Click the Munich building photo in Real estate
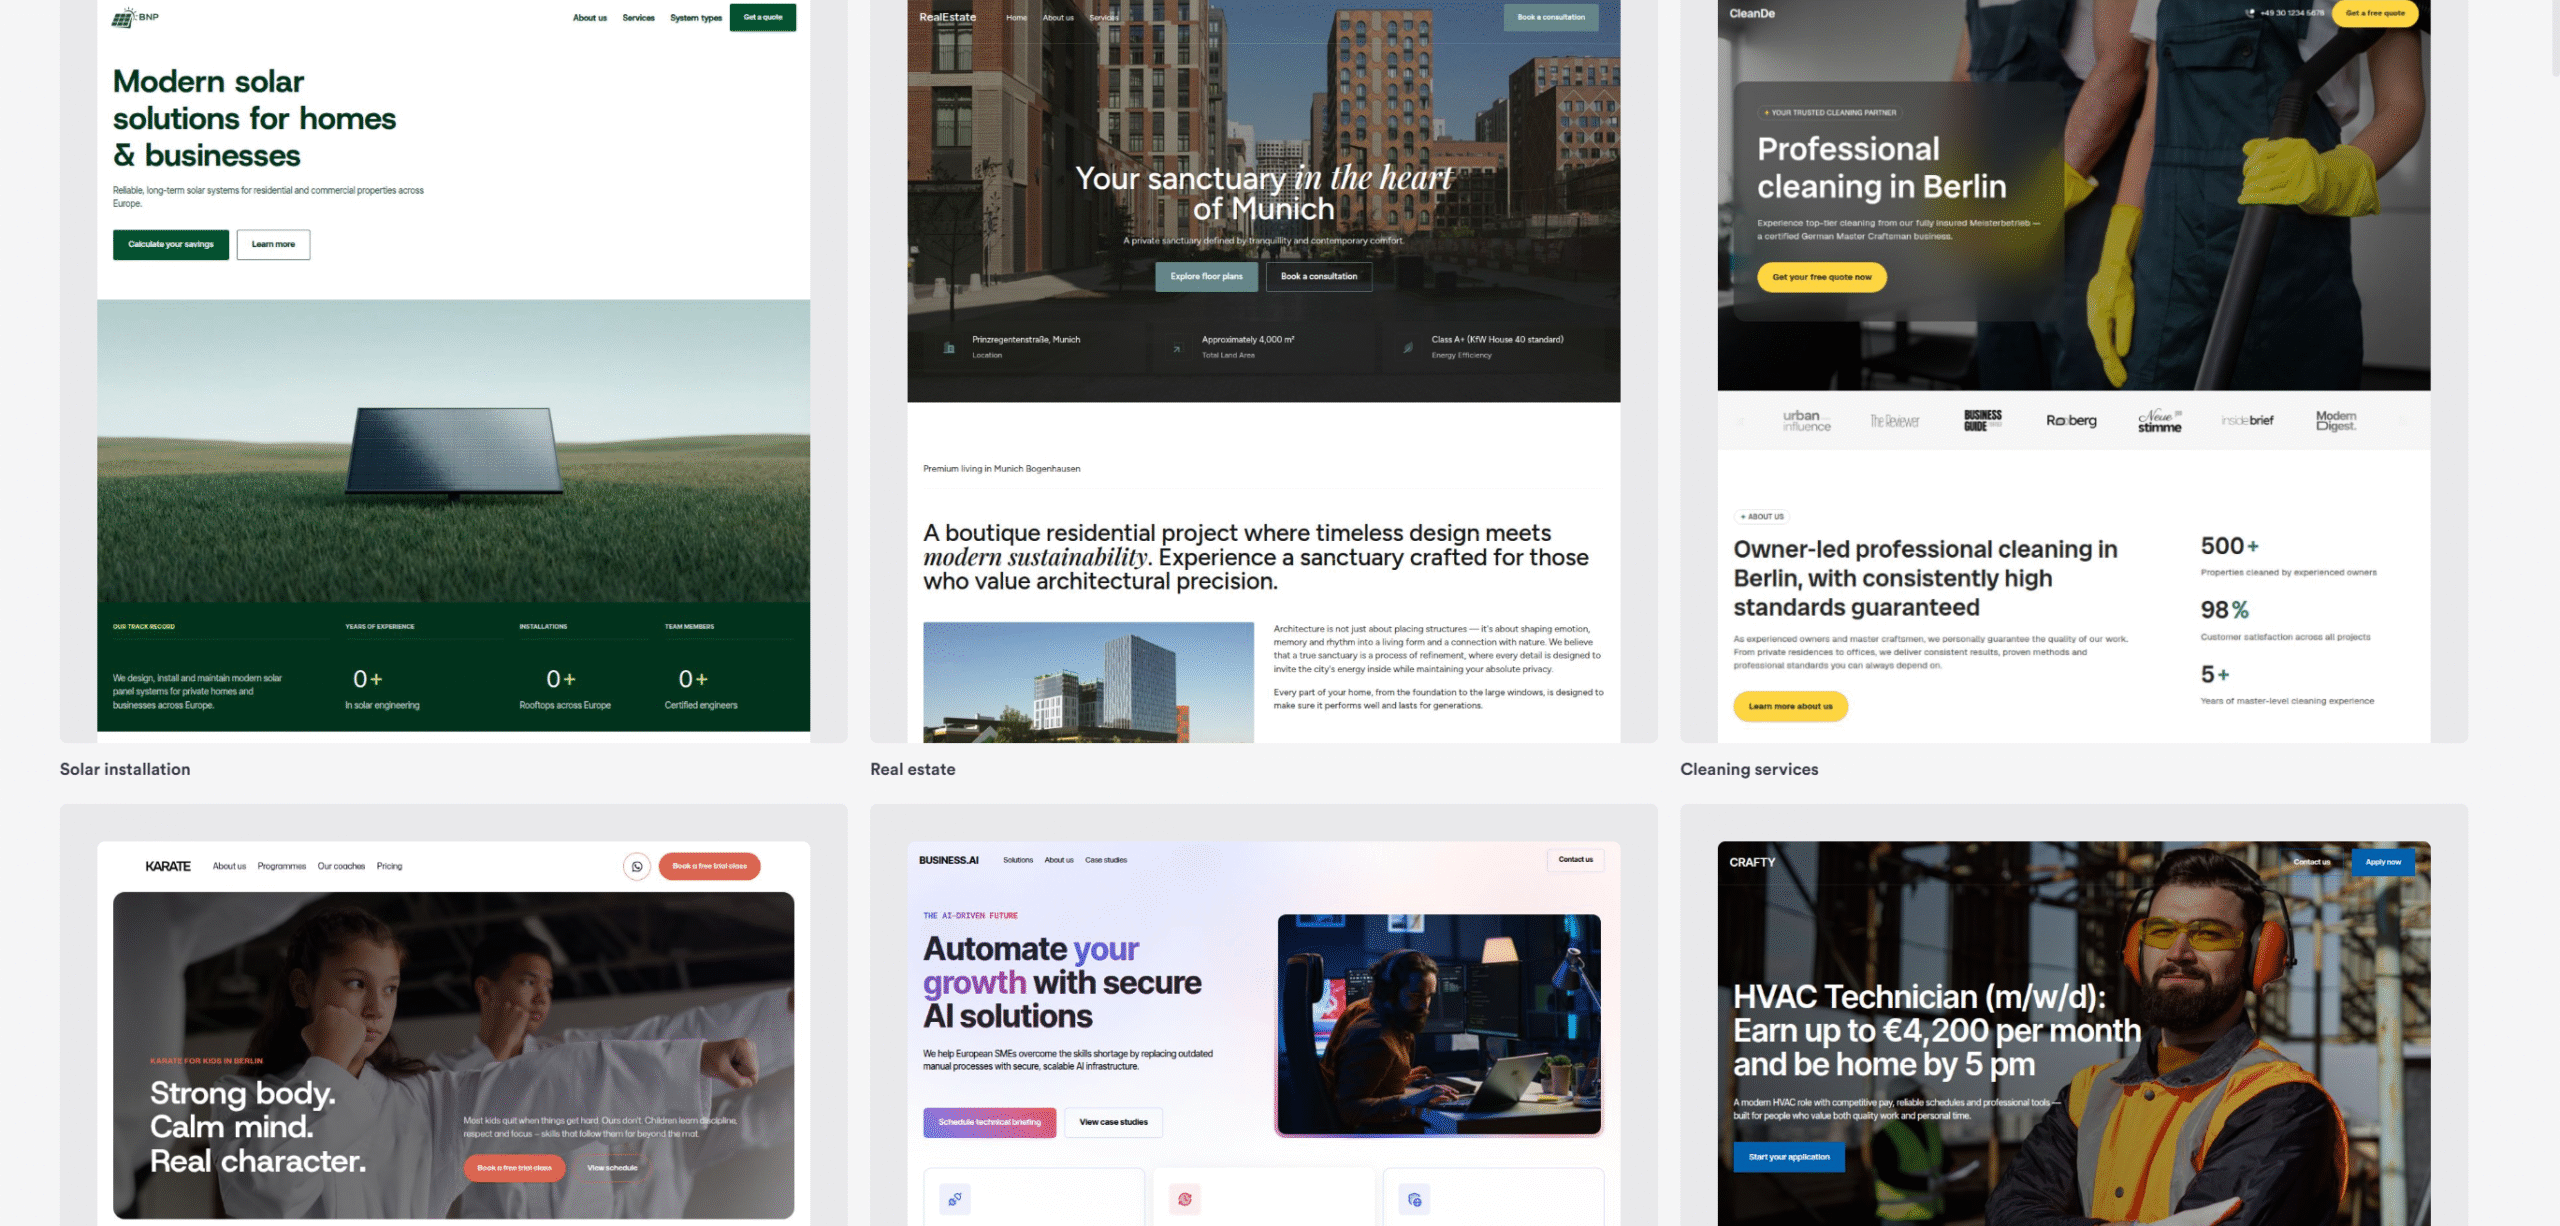Image resolution: width=2560 pixels, height=1226 pixels. (x=1088, y=682)
